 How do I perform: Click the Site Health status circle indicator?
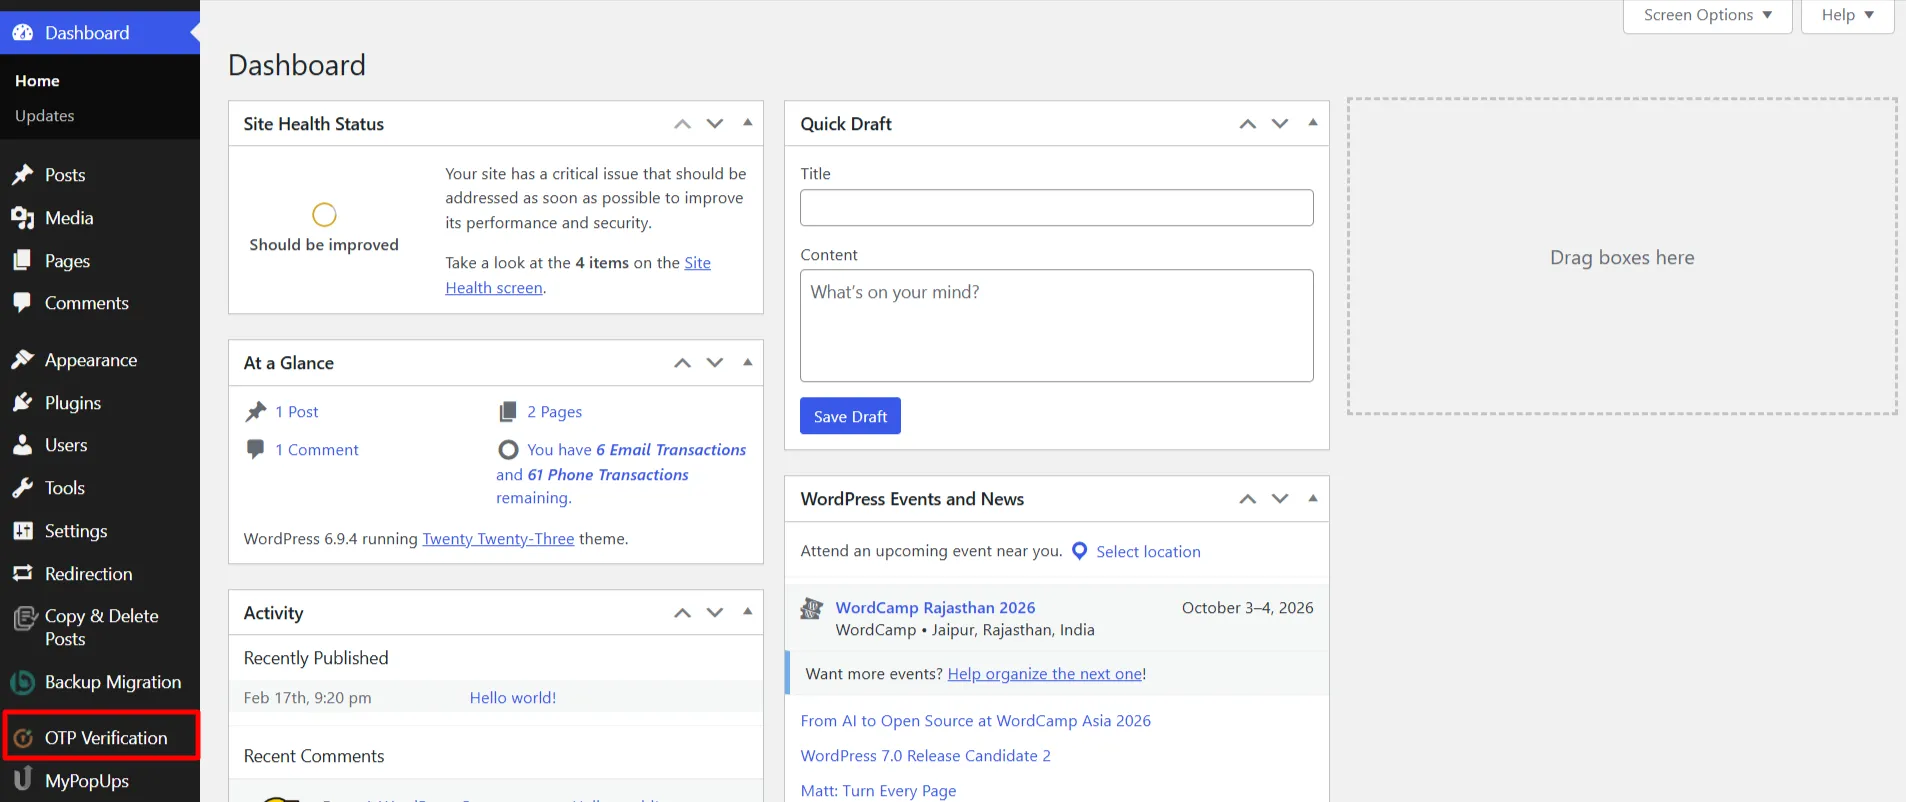[x=324, y=215]
